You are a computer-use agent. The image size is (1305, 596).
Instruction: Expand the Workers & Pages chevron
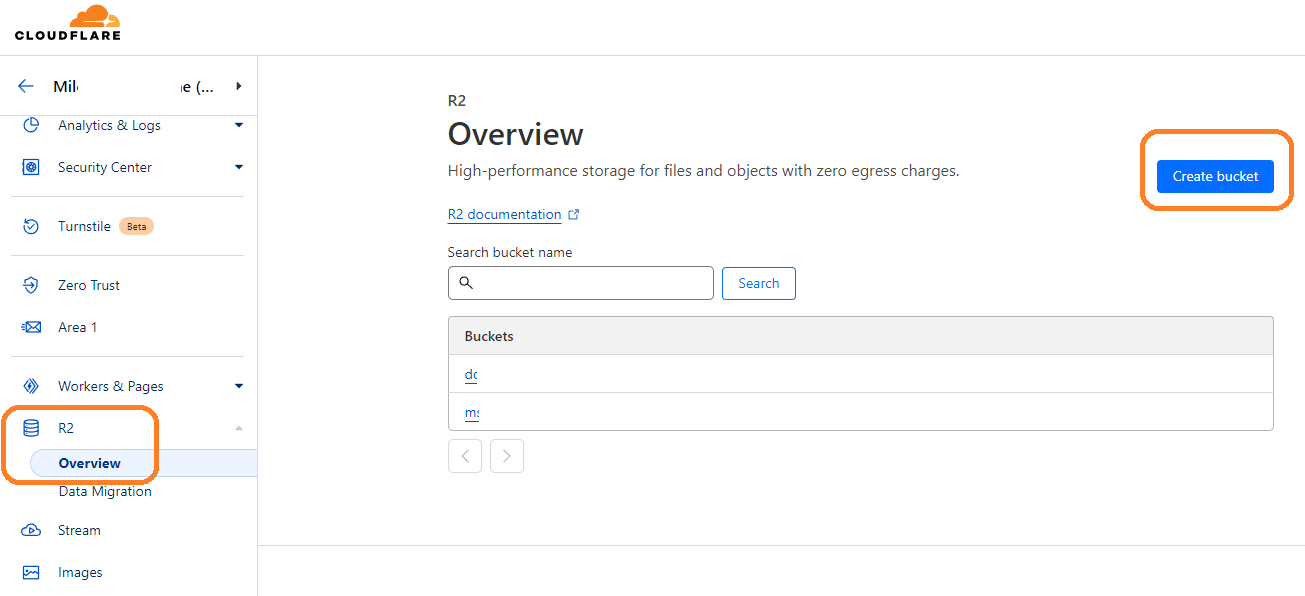[238, 386]
